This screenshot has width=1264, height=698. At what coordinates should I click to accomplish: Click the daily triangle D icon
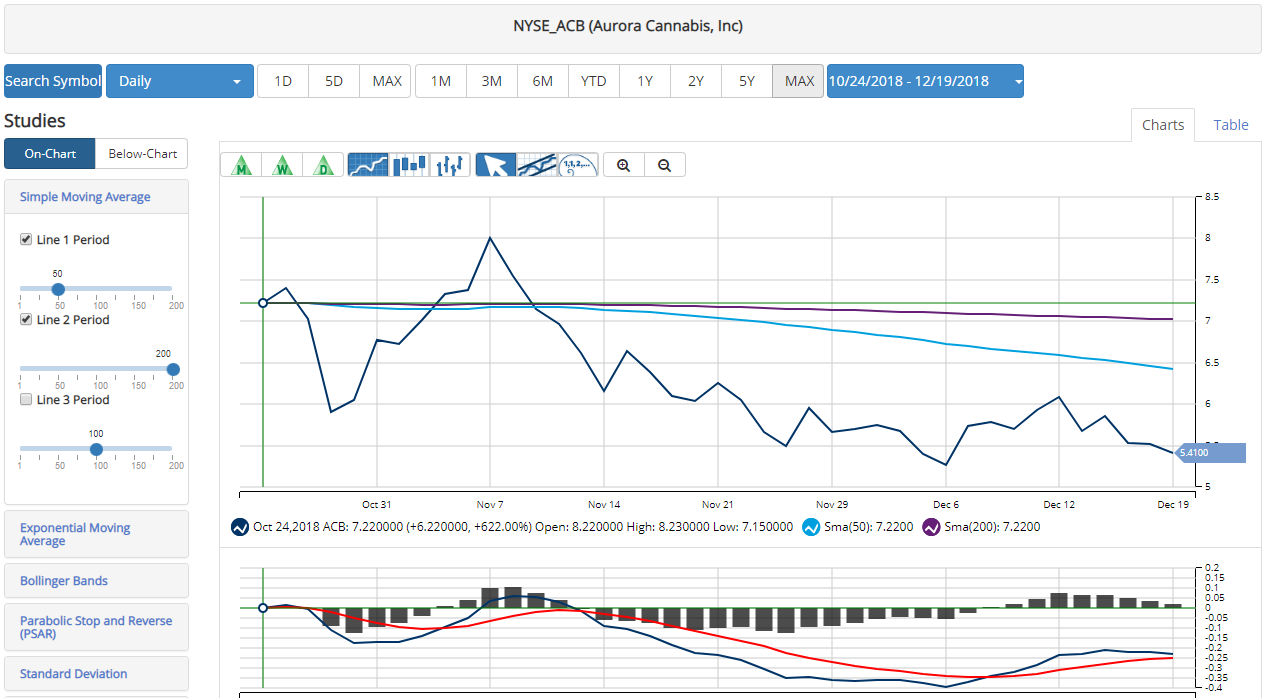point(323,165)
